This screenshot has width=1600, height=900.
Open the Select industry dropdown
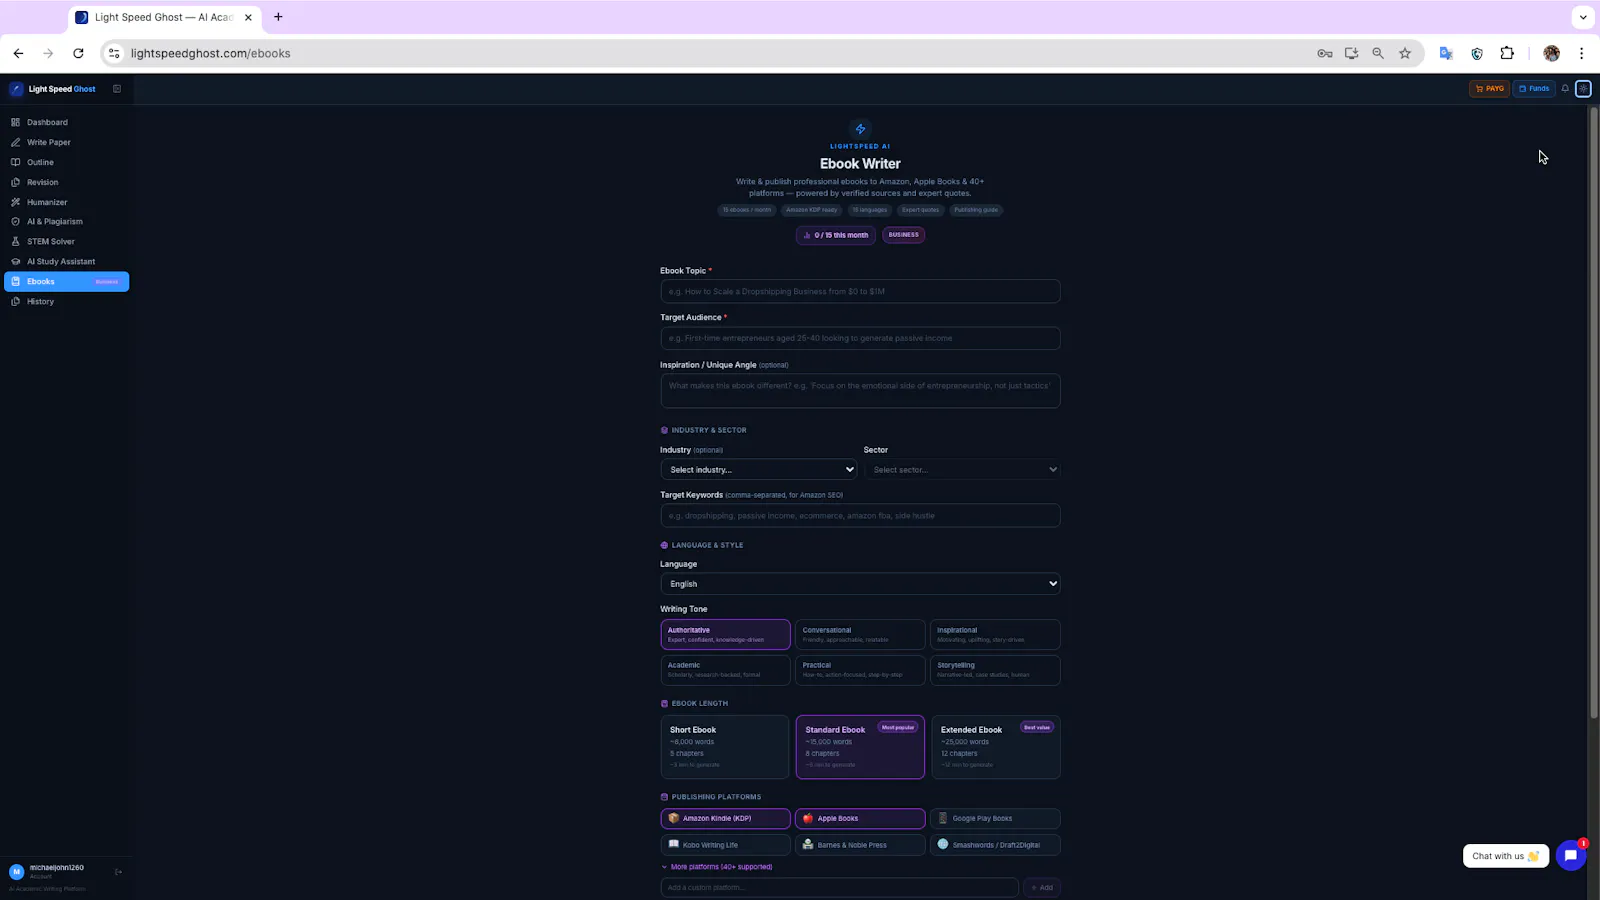(x=758, y=470)
